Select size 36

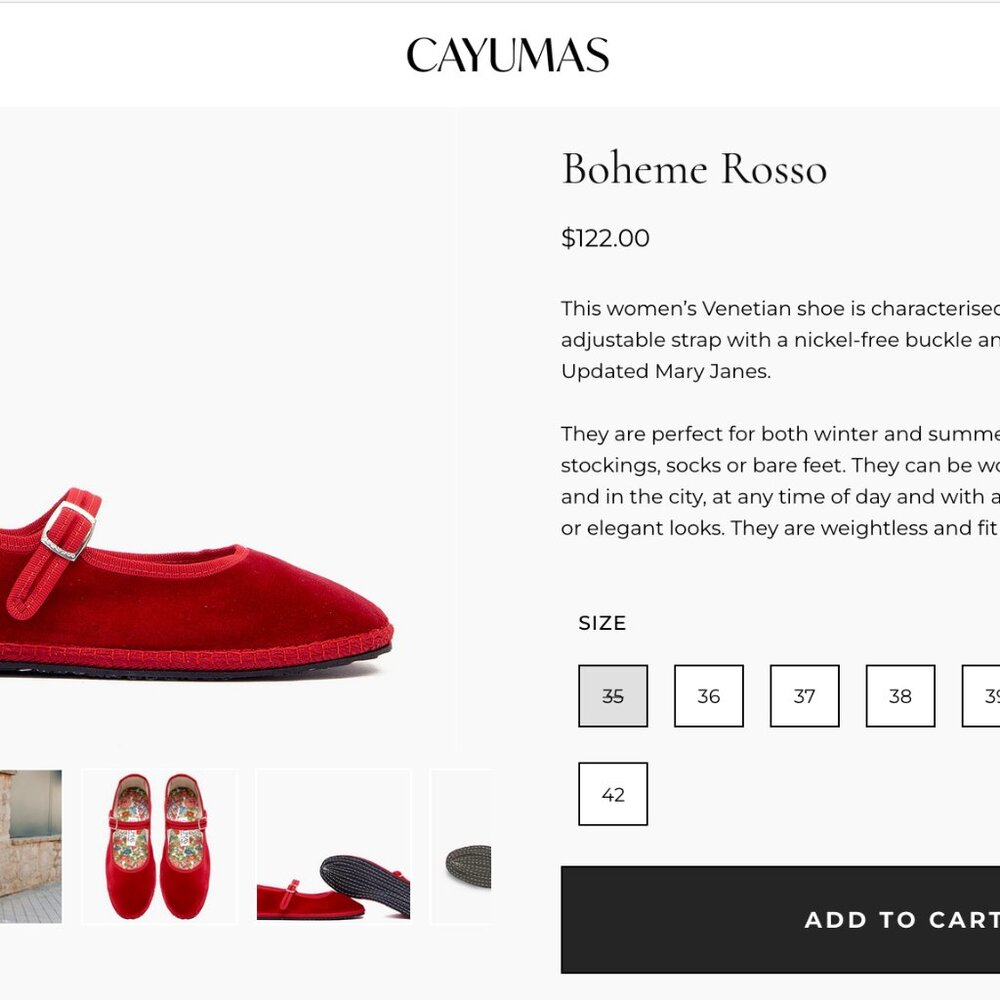709,696
